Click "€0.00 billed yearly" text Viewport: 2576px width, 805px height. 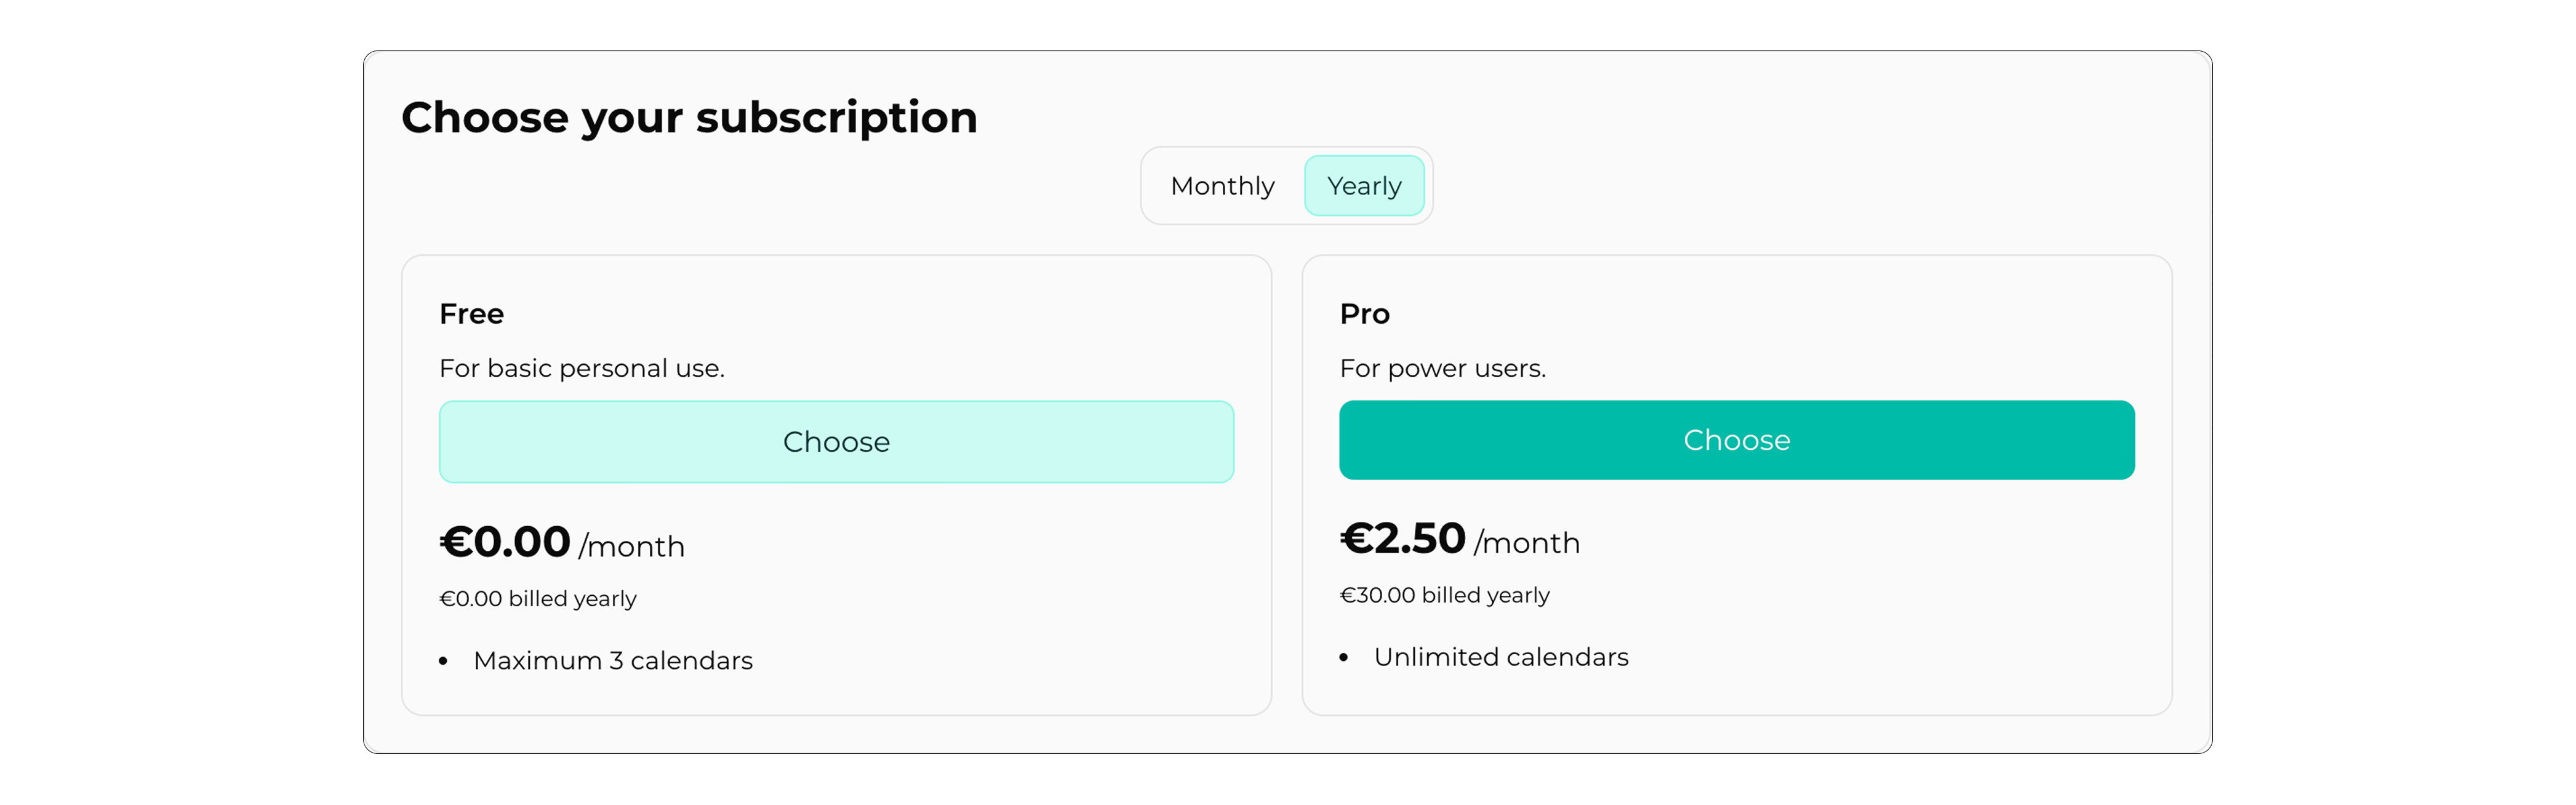click(x=538, y=599)
